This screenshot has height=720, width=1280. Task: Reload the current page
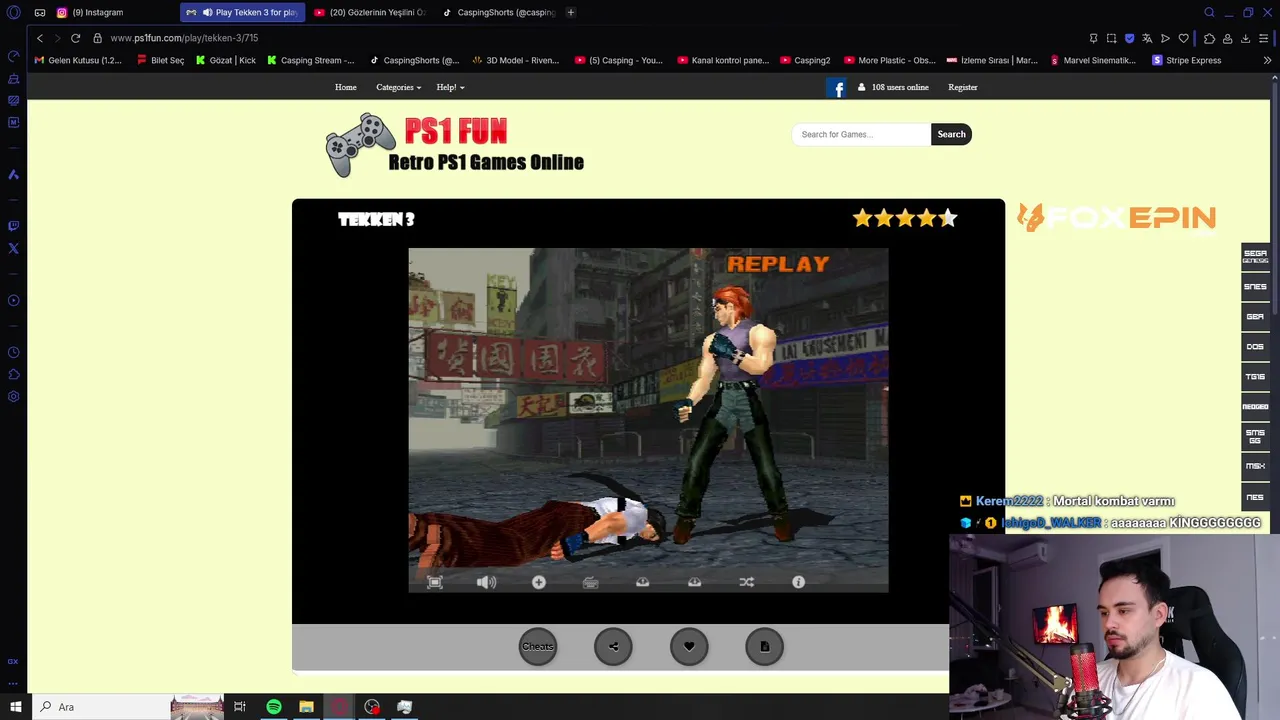(75, 38)
